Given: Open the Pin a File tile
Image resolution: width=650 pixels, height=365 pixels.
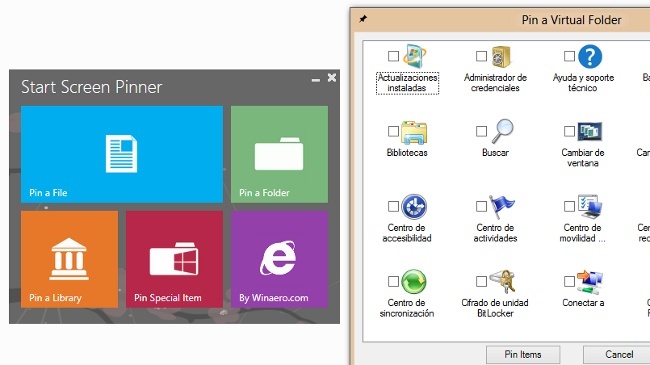Looking at the screenshot, I should point(122,154).
